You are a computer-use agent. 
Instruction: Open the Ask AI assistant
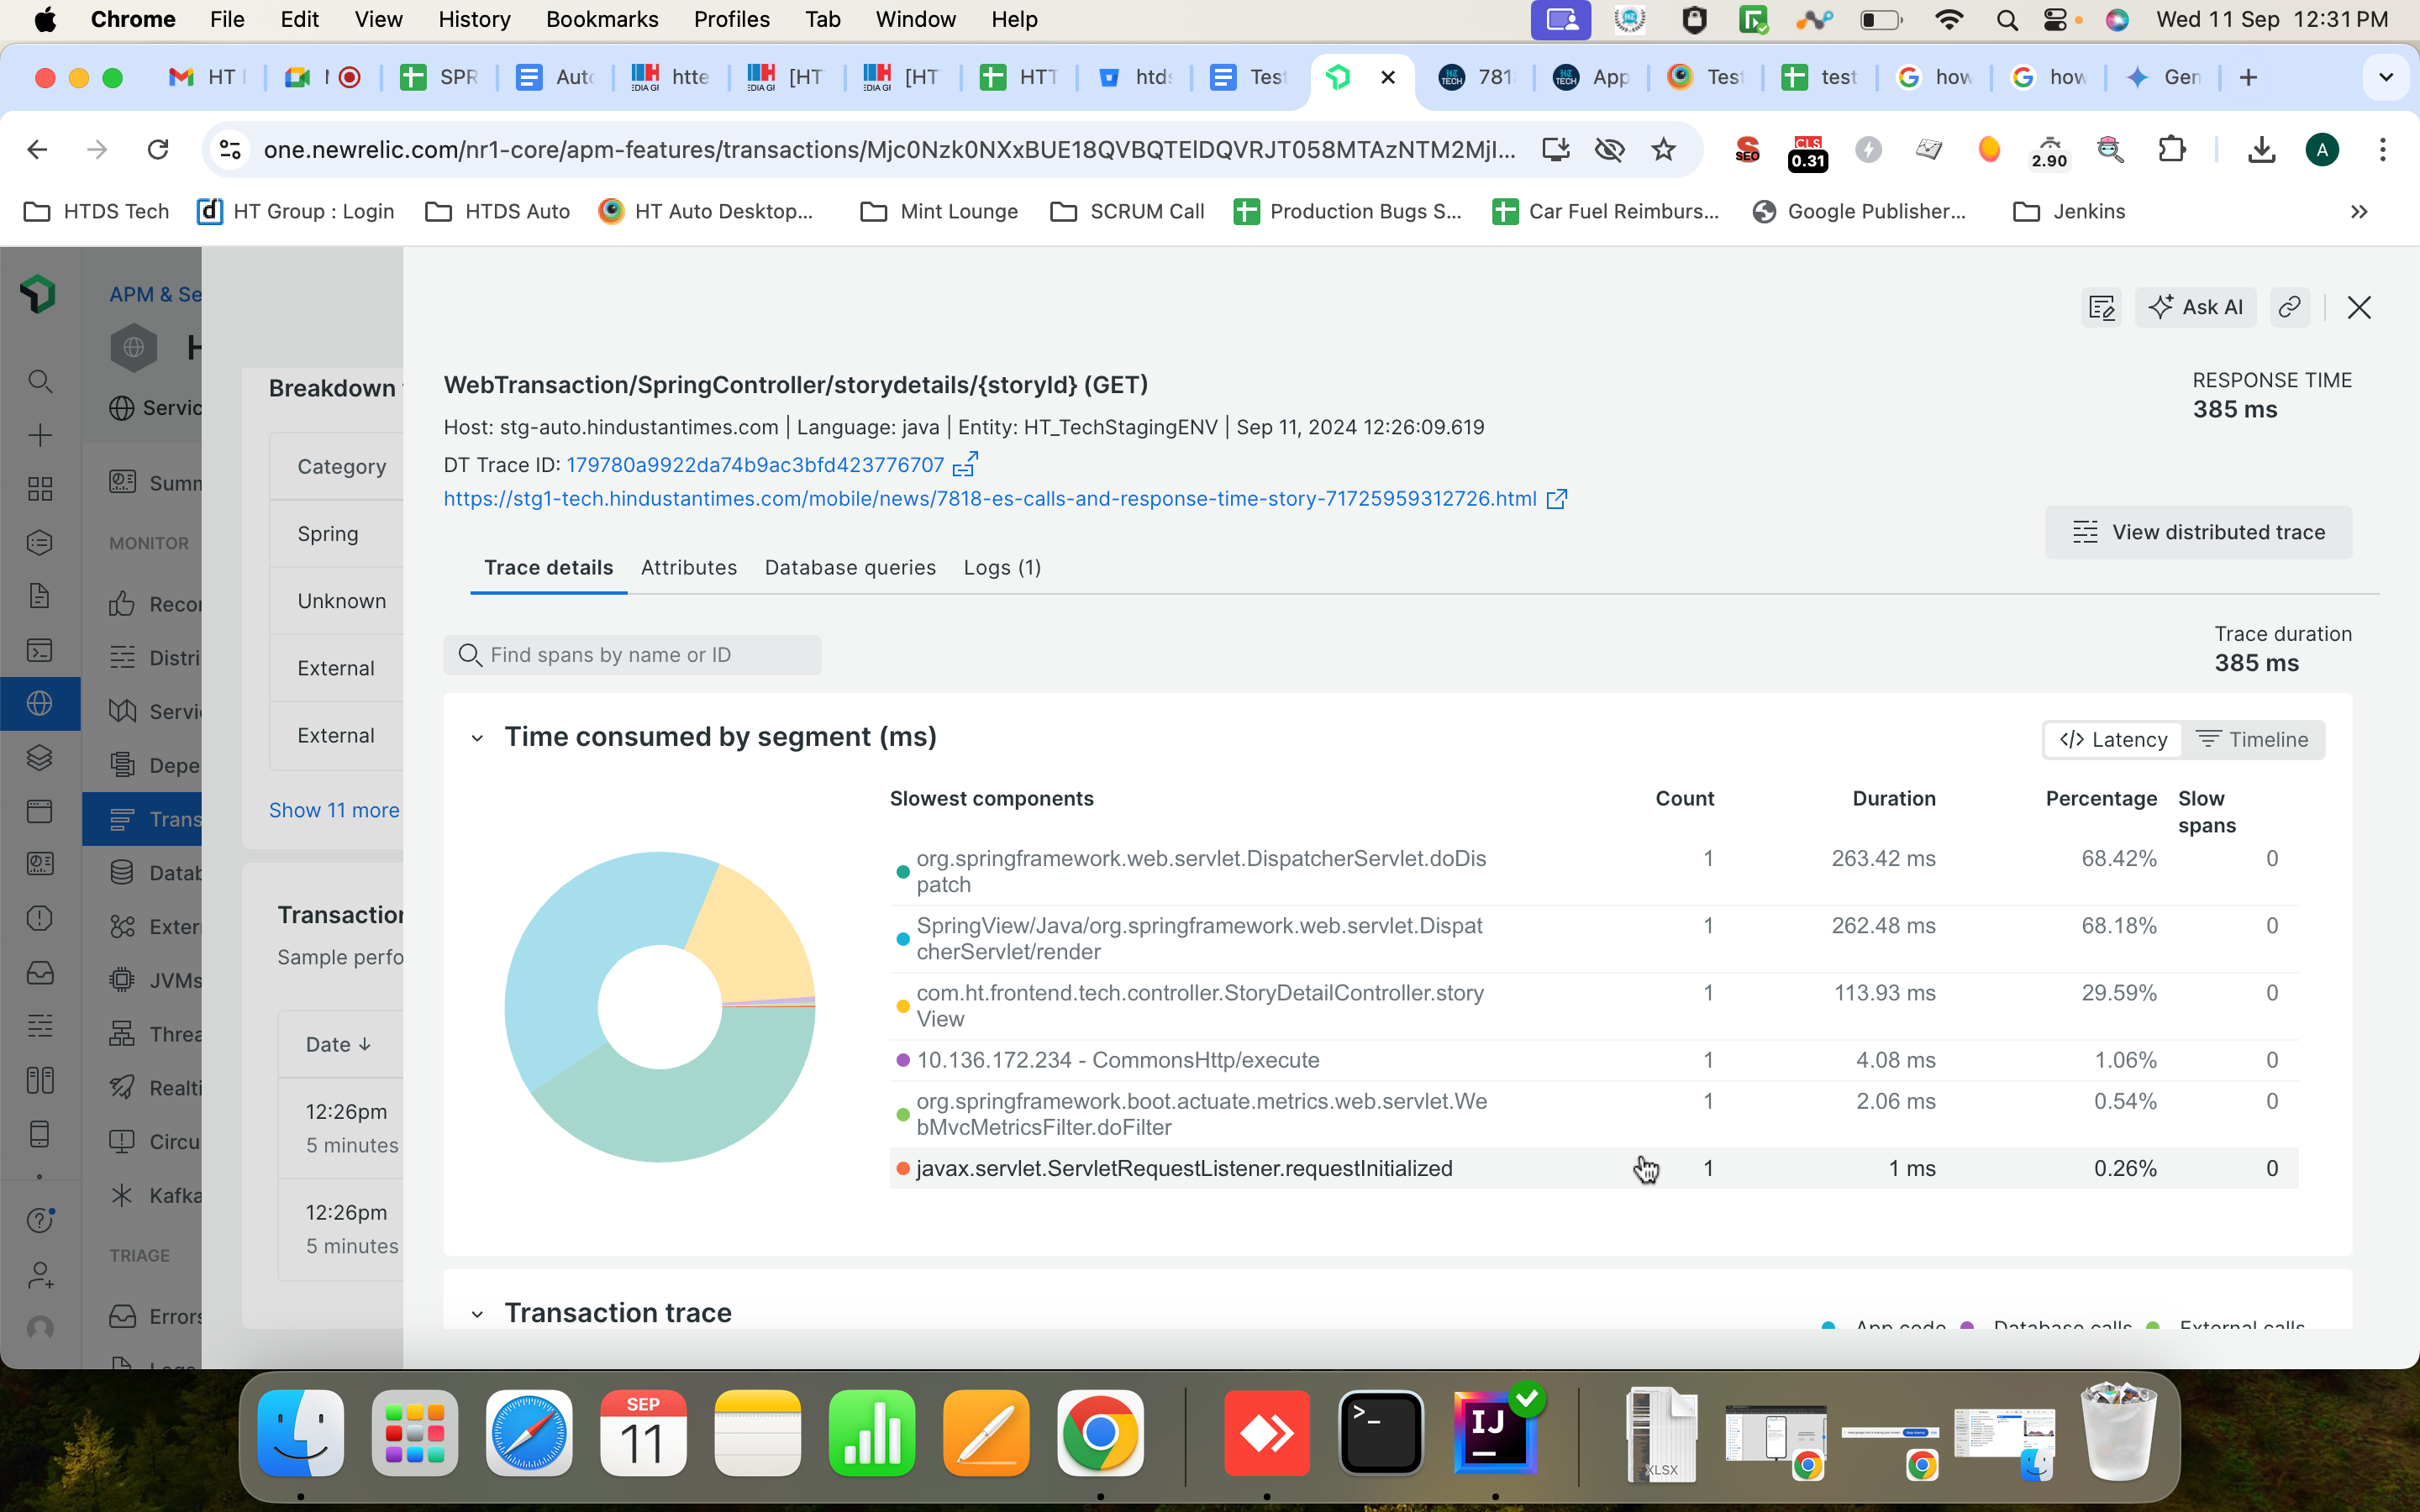pyautogui.click(x=2196, y=307)
